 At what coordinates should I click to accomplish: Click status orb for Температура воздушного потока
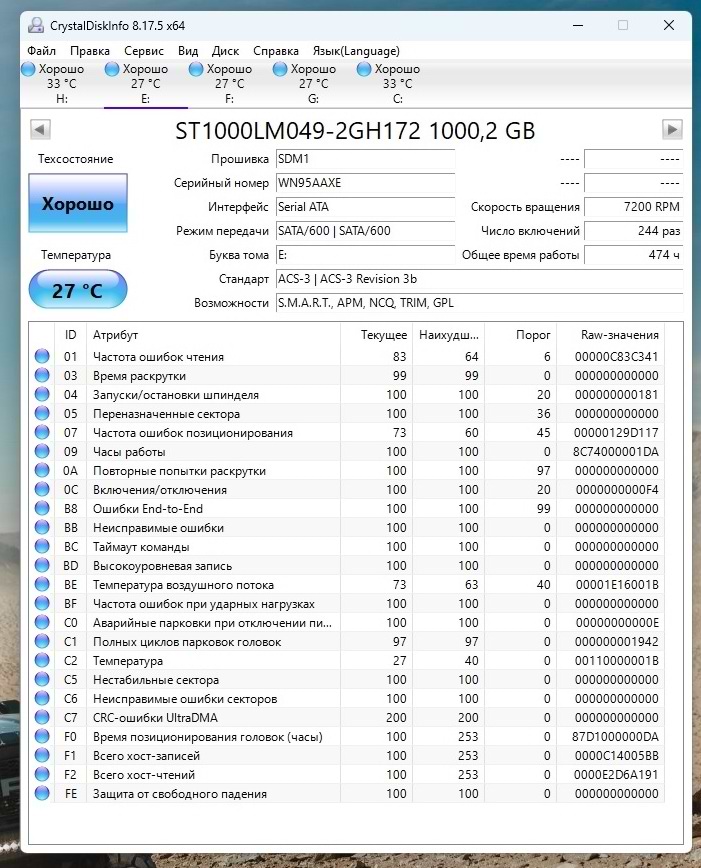(x=42, y=584)
